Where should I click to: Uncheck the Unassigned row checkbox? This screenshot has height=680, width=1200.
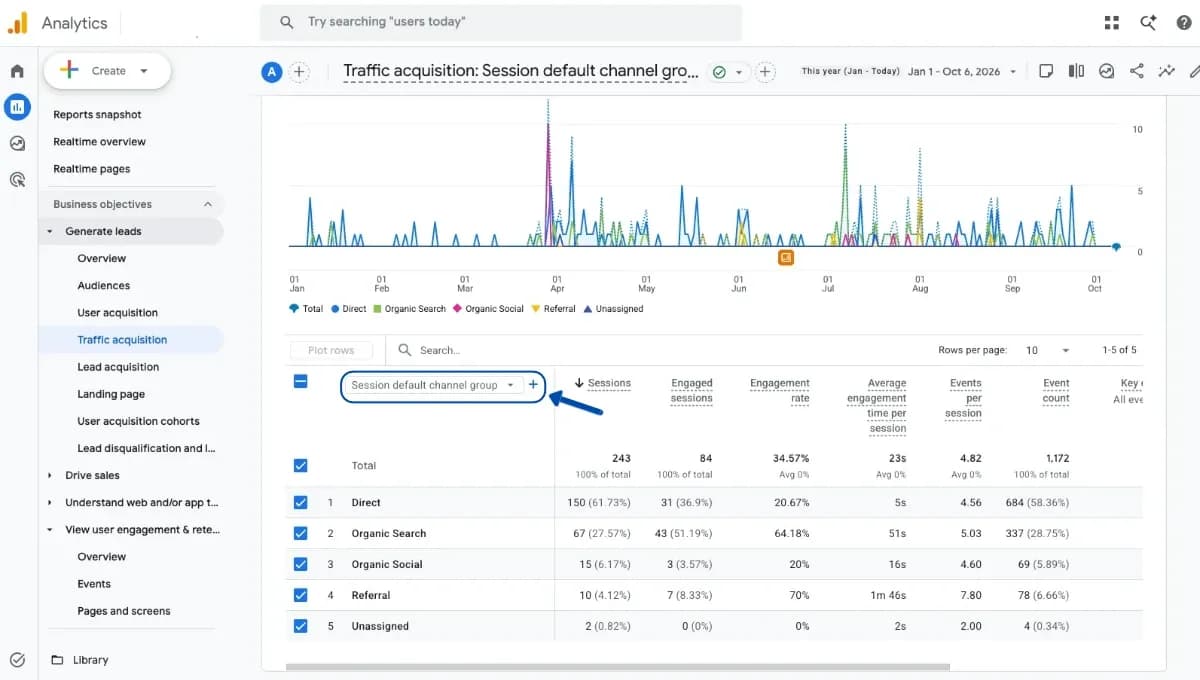click(300, 626)
